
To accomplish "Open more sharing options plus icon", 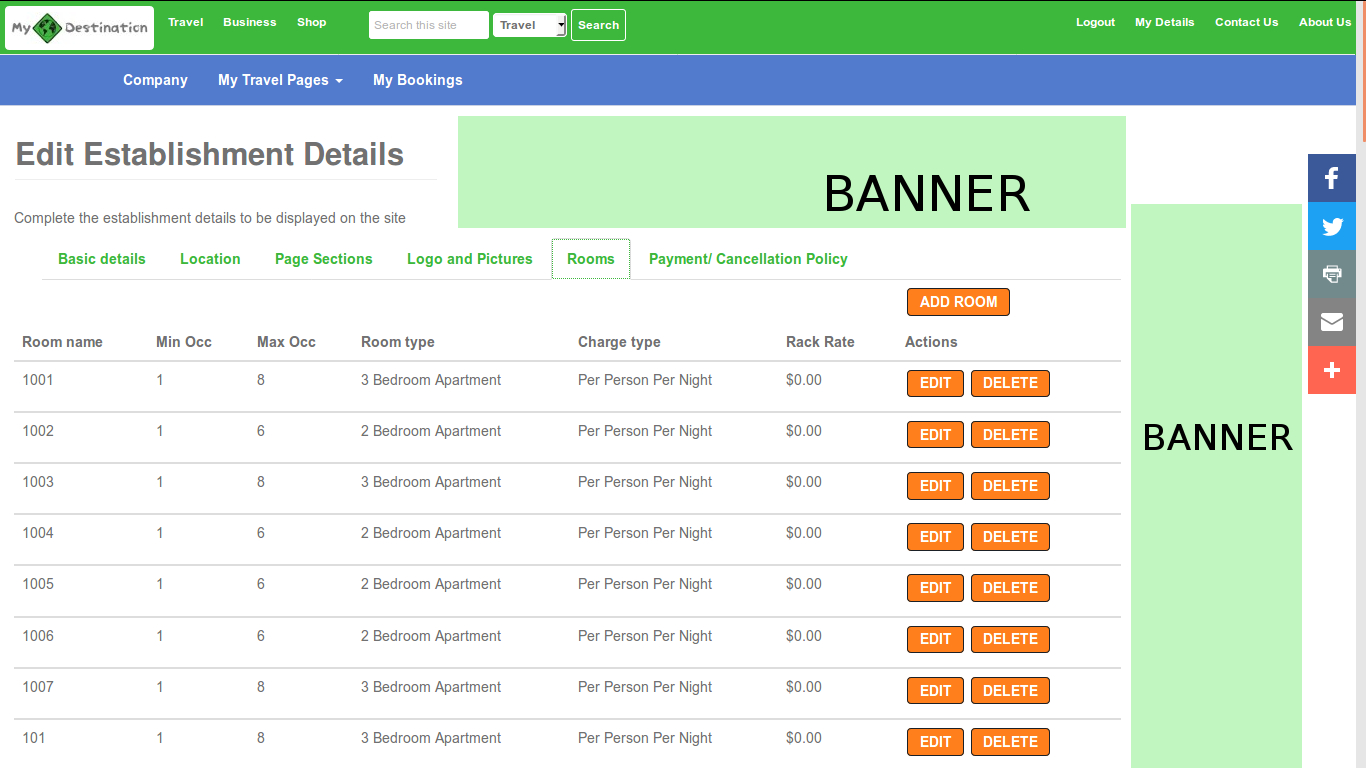I will [1331, 370].
